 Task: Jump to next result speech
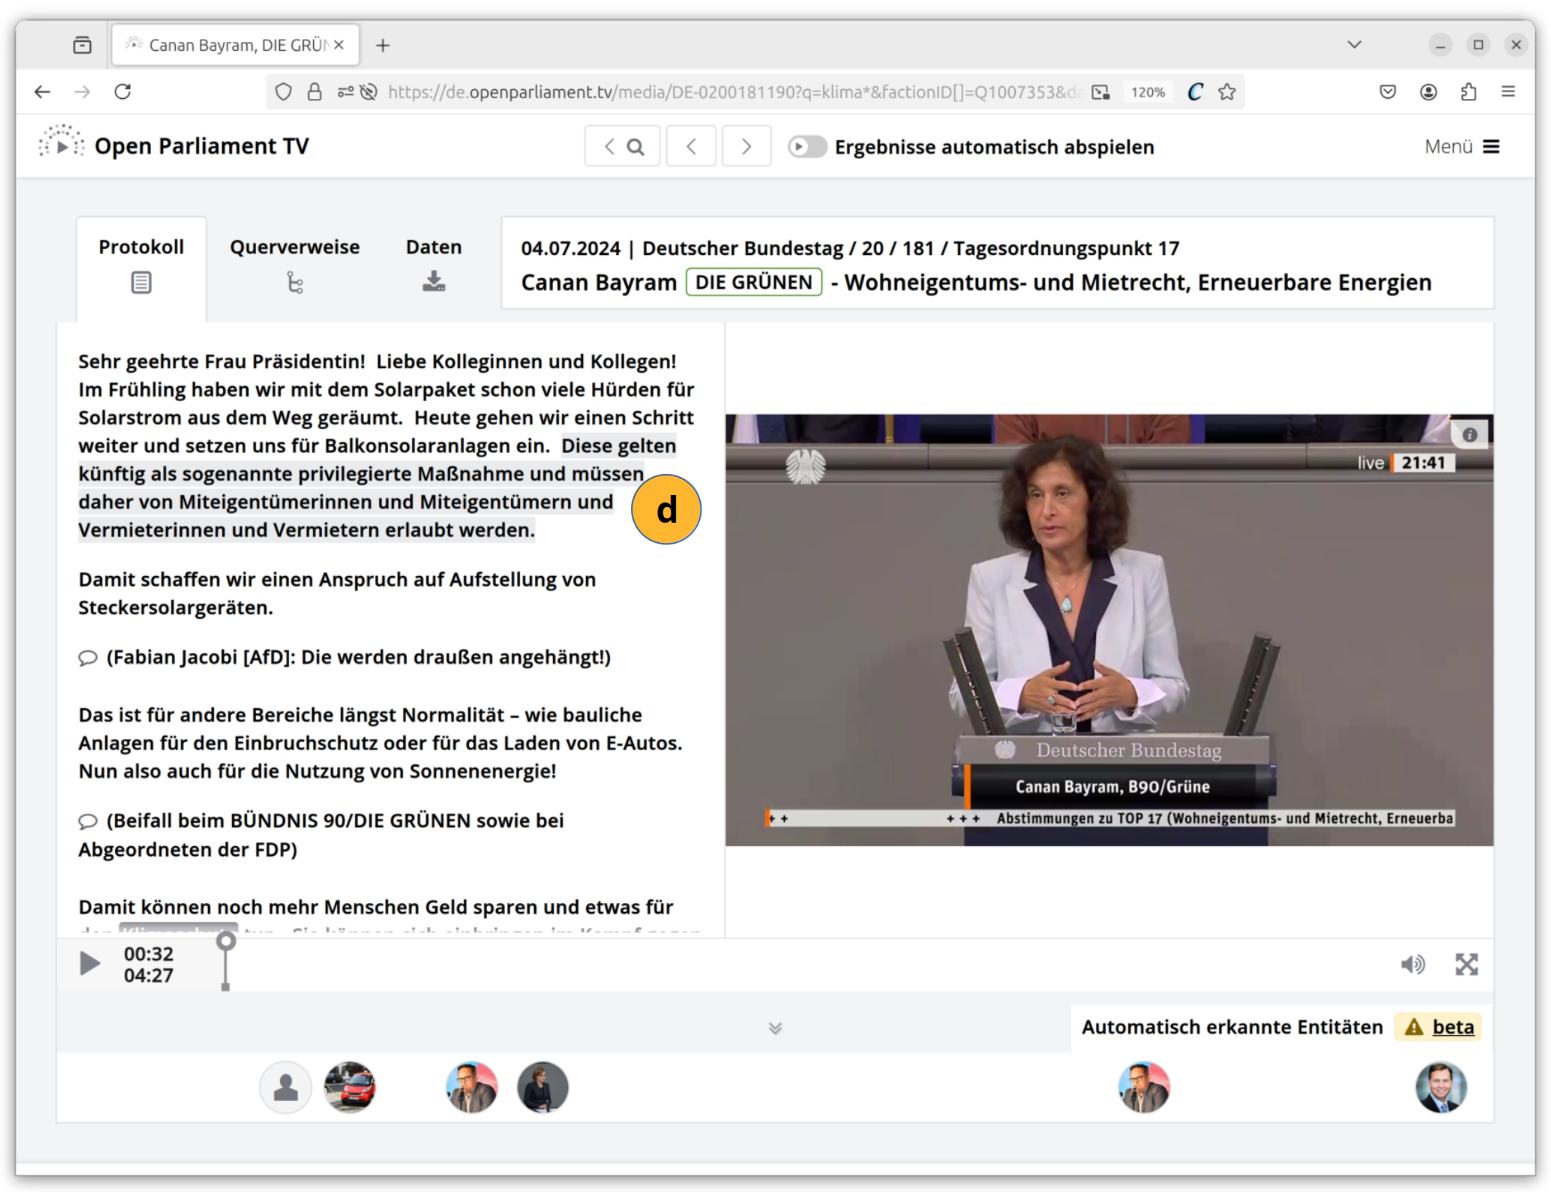click(746, 147)
